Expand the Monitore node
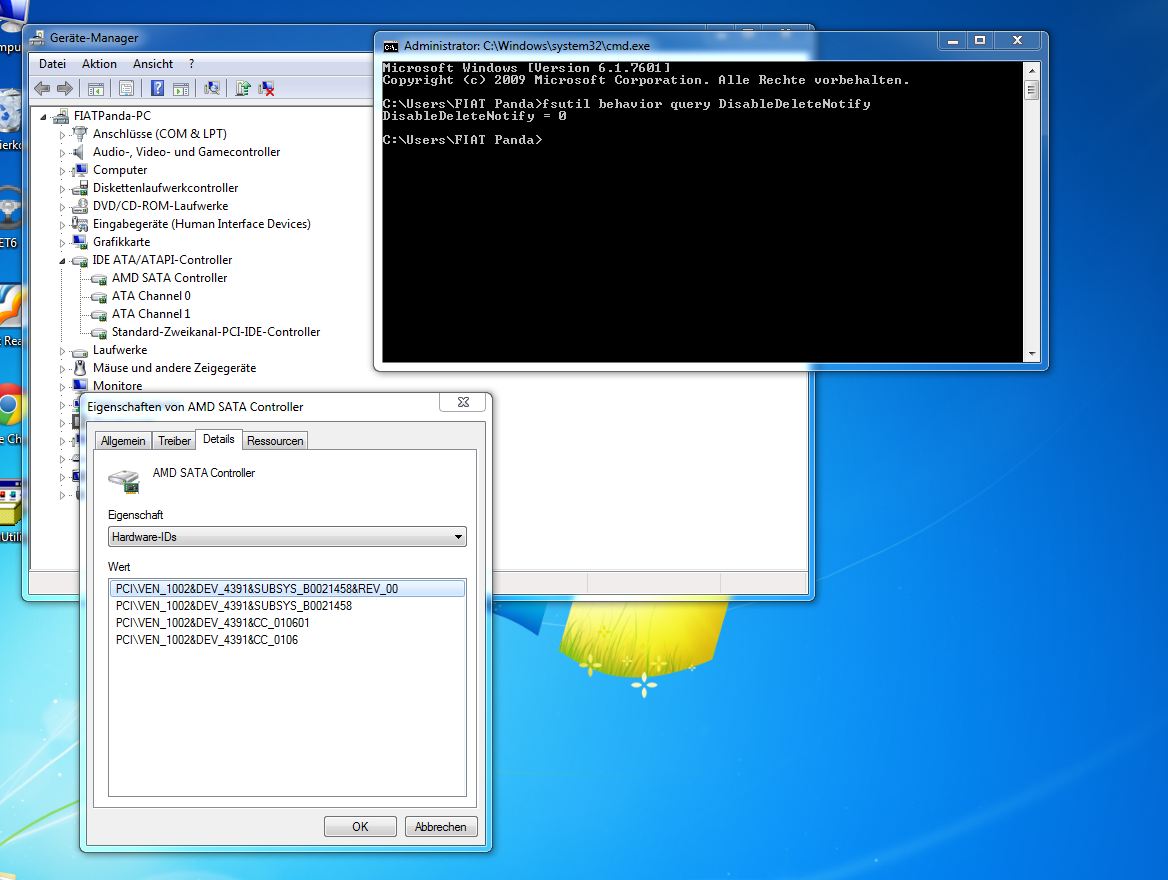The height and width of the screenshot is (880, 1168). (x=63, y=387)
